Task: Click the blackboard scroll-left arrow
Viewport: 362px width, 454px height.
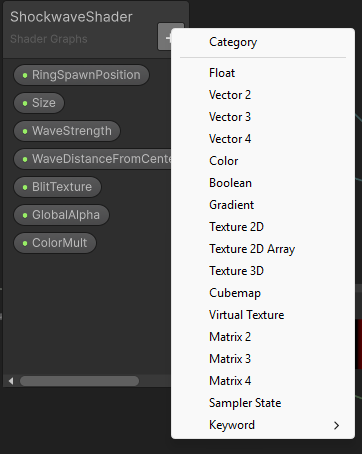Action: [x=11, y=381]
